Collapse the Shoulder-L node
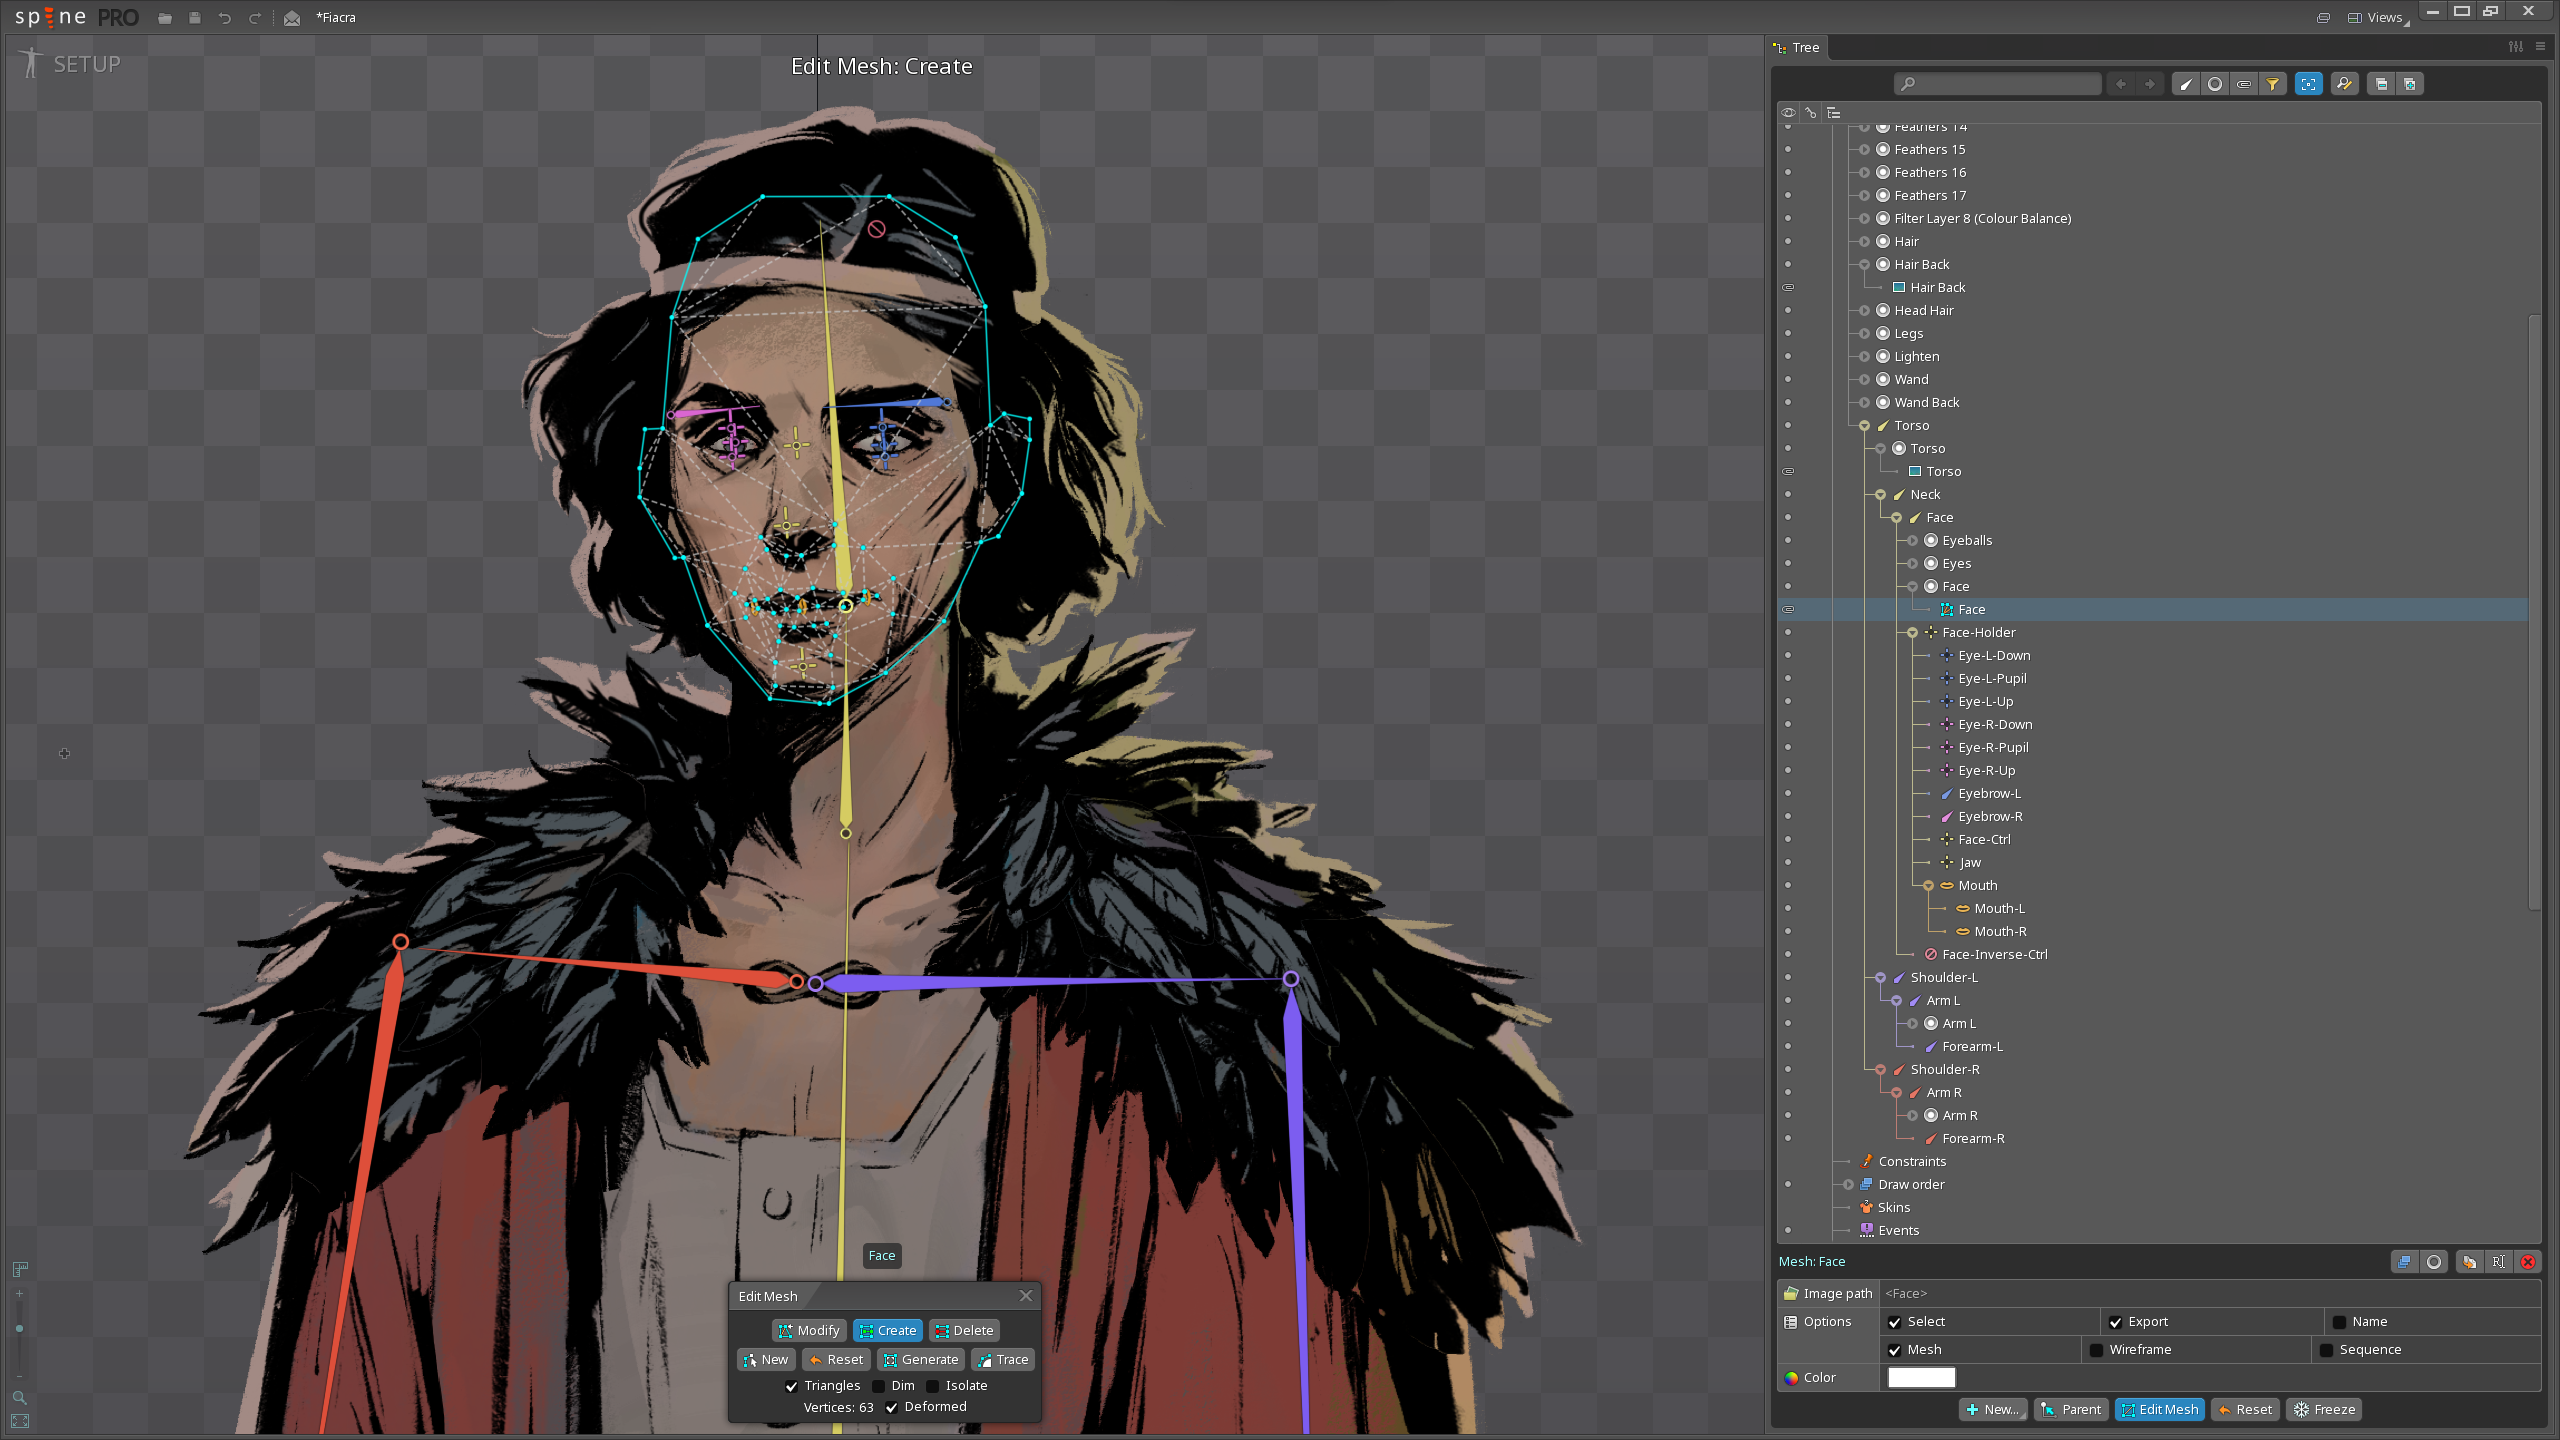The height and width of the screenshot is (1440, 2560). [x=1880, y=978]
